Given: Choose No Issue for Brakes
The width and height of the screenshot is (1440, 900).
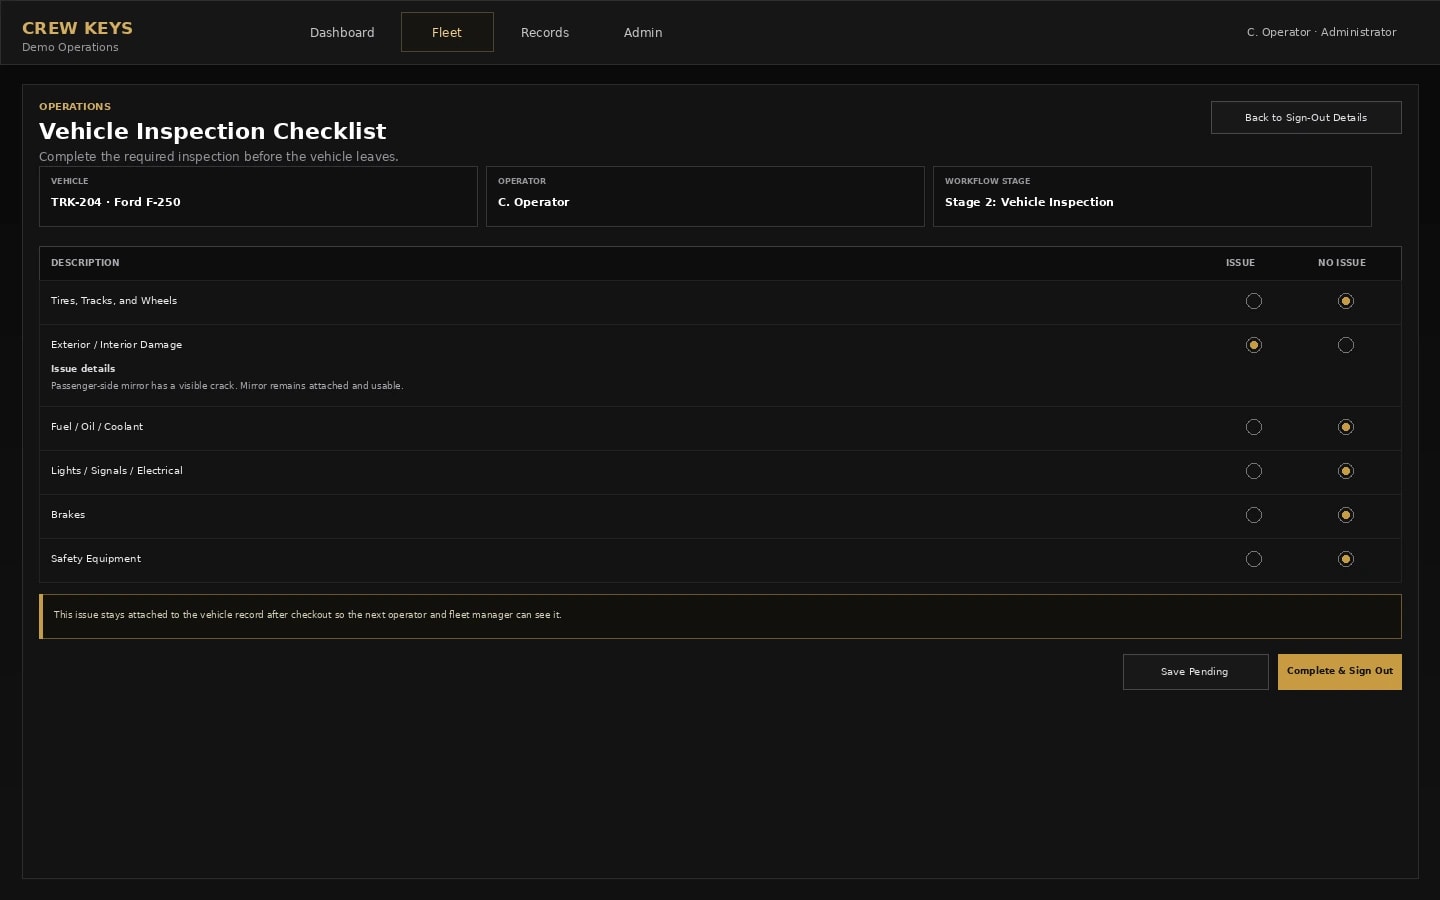Looking at the screenshot, I should click(1346, 515).
